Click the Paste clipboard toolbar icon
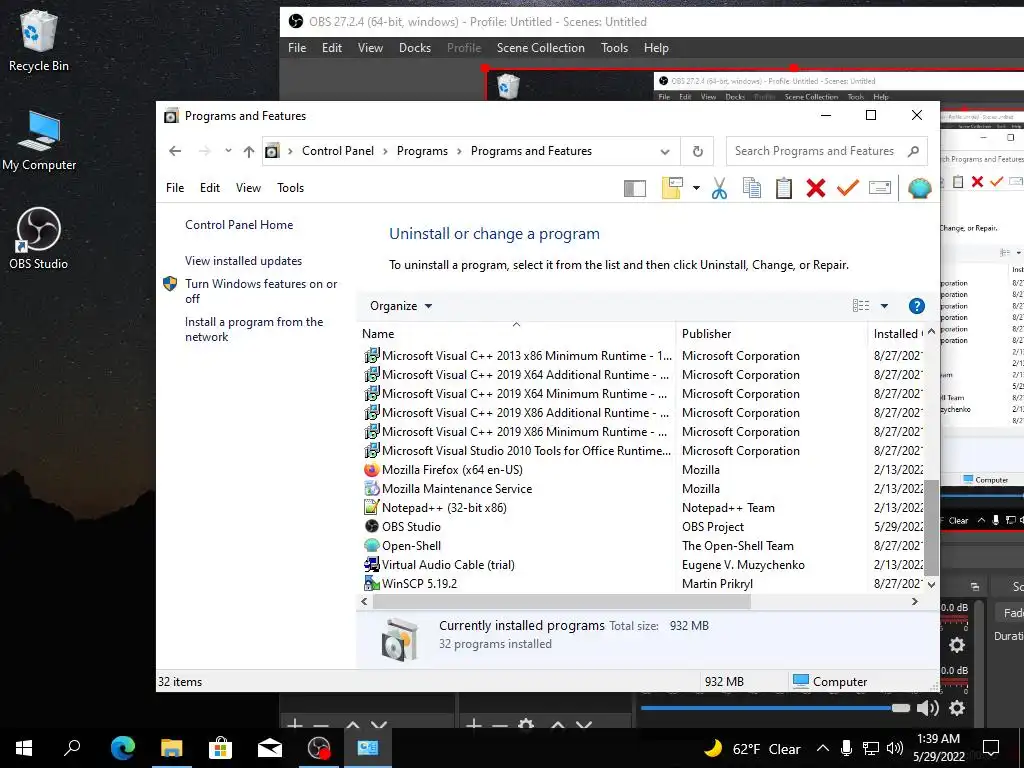Screen dimensions: 1024x768 pos(784,188)
